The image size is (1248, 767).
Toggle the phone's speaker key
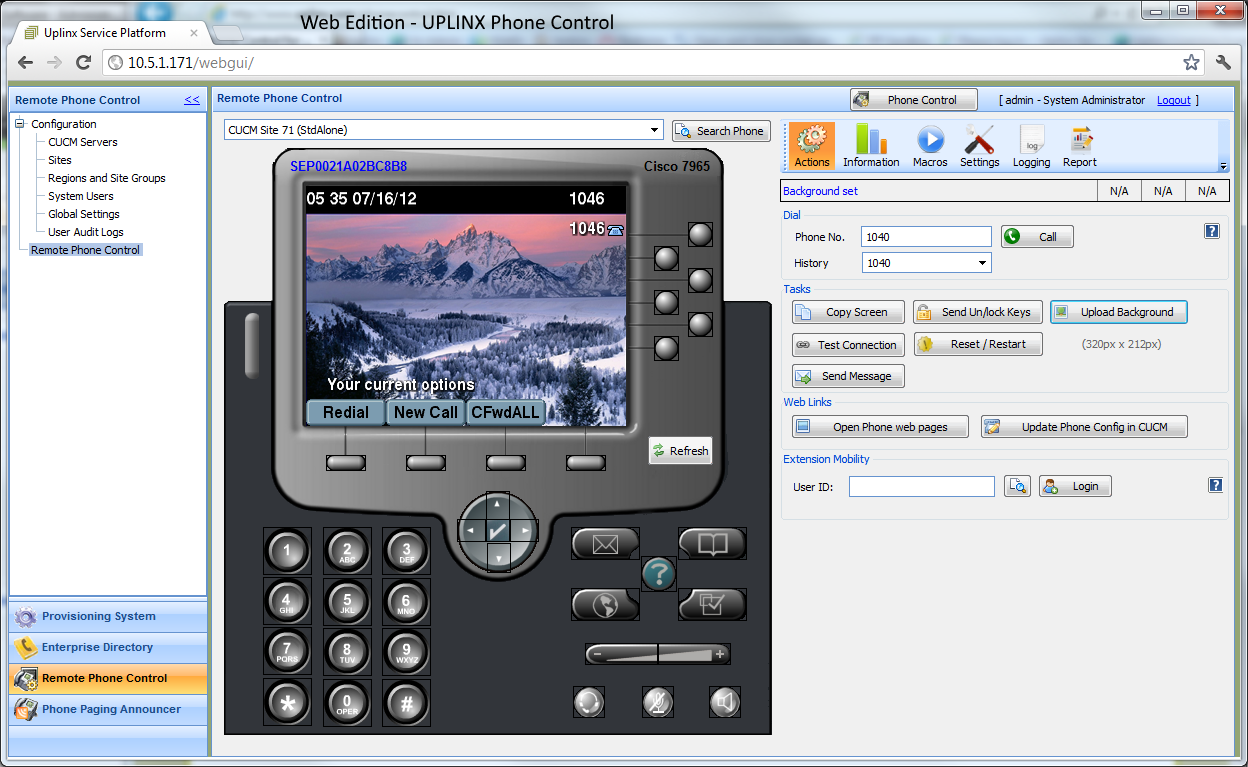(x=725, y=702)
